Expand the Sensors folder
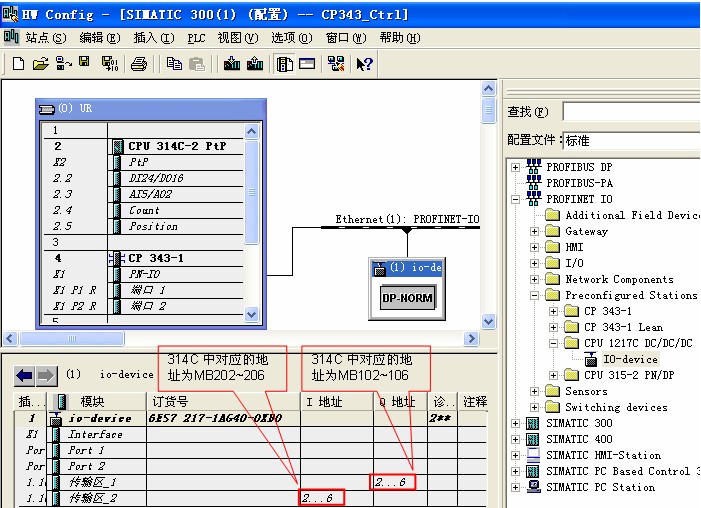The height and width of the screenshot is (508, 701). [x=534, y=391]
